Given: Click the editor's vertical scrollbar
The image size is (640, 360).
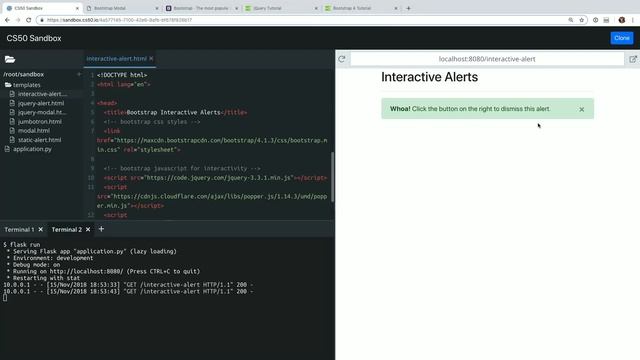Looking at the screenshot, I should click(333, 177).
